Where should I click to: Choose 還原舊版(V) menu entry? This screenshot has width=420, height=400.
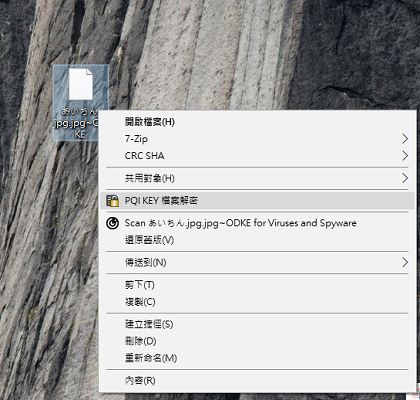coord(257,240)
